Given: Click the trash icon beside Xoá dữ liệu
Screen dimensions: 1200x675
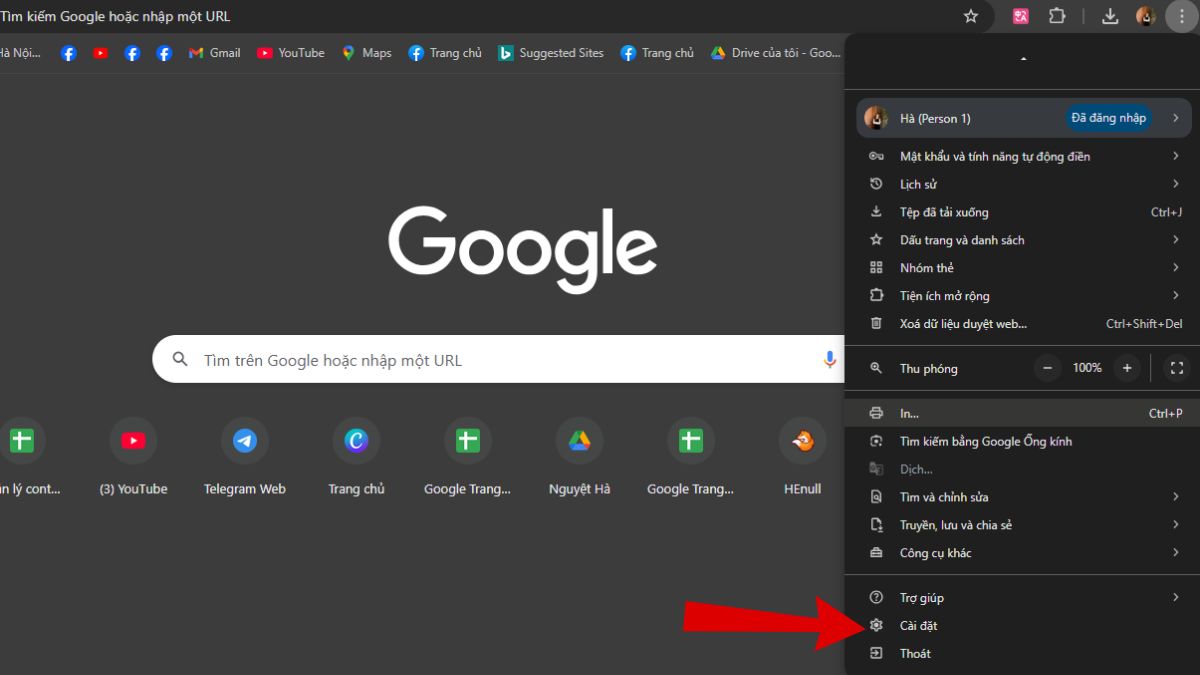Looking at the screenshot, I should coord(876,324).
